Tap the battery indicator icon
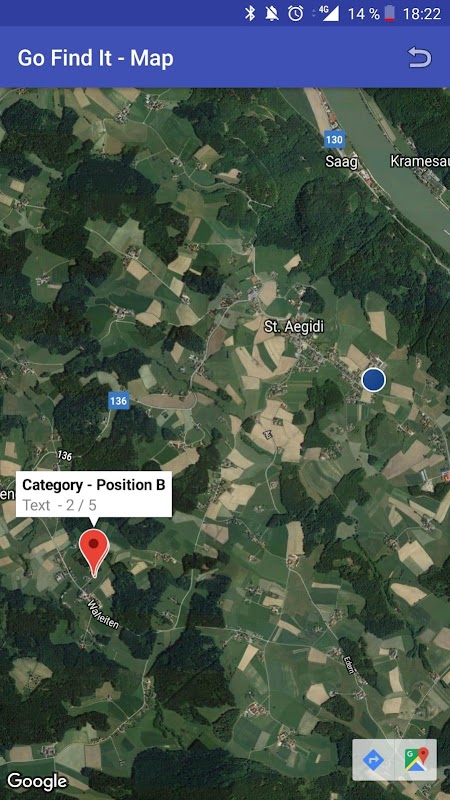This screenshot has width=450, height=800. coord(390,13)
